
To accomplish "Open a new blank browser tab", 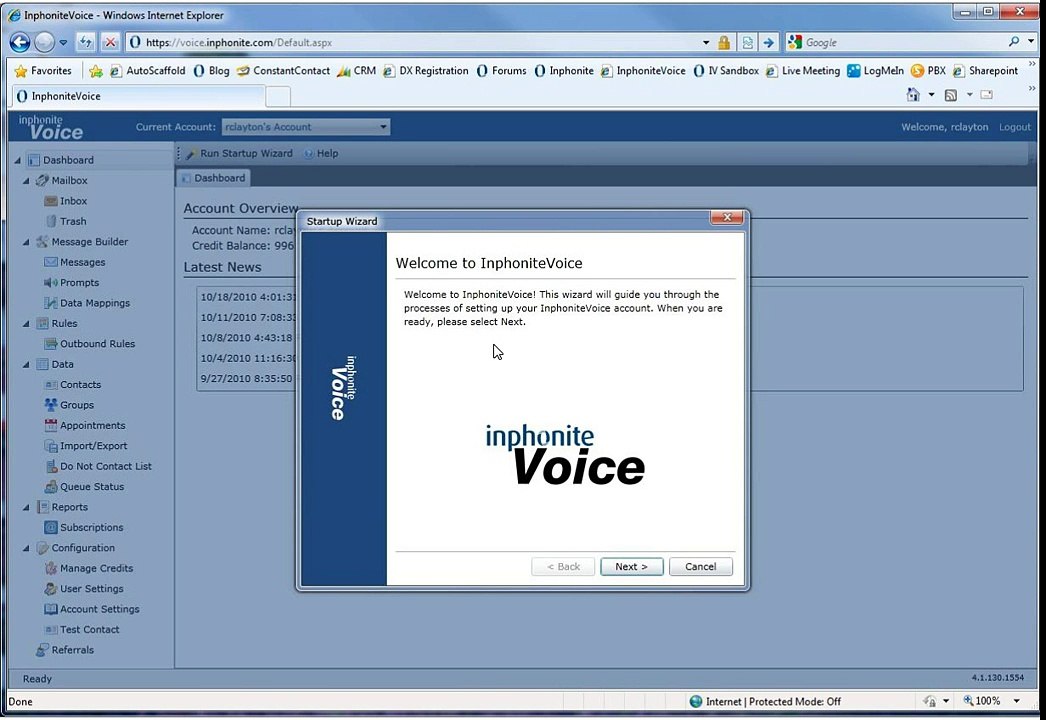I will pos(278,97).
